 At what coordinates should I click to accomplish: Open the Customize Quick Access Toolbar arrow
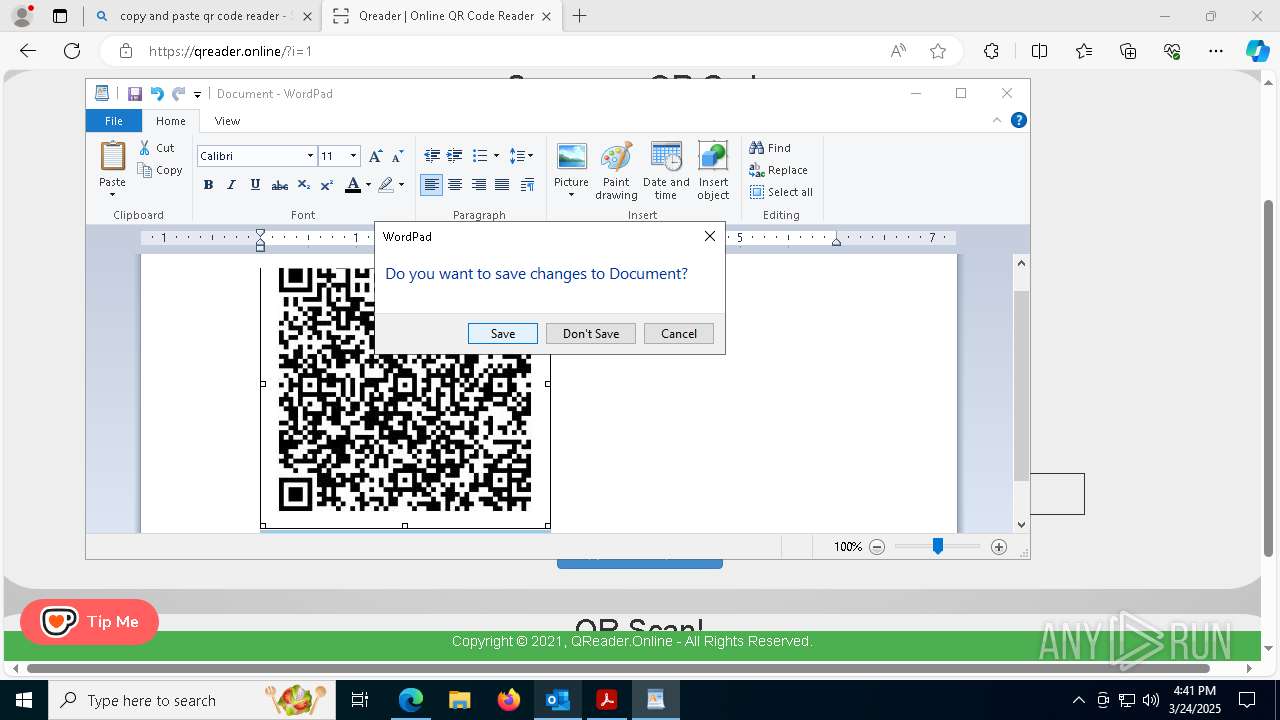click(197, 95)
